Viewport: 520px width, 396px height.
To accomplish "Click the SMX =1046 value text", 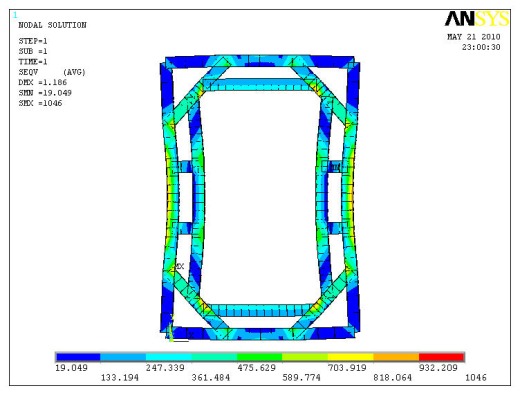I will pyautogui.click(x=40, y=103).
